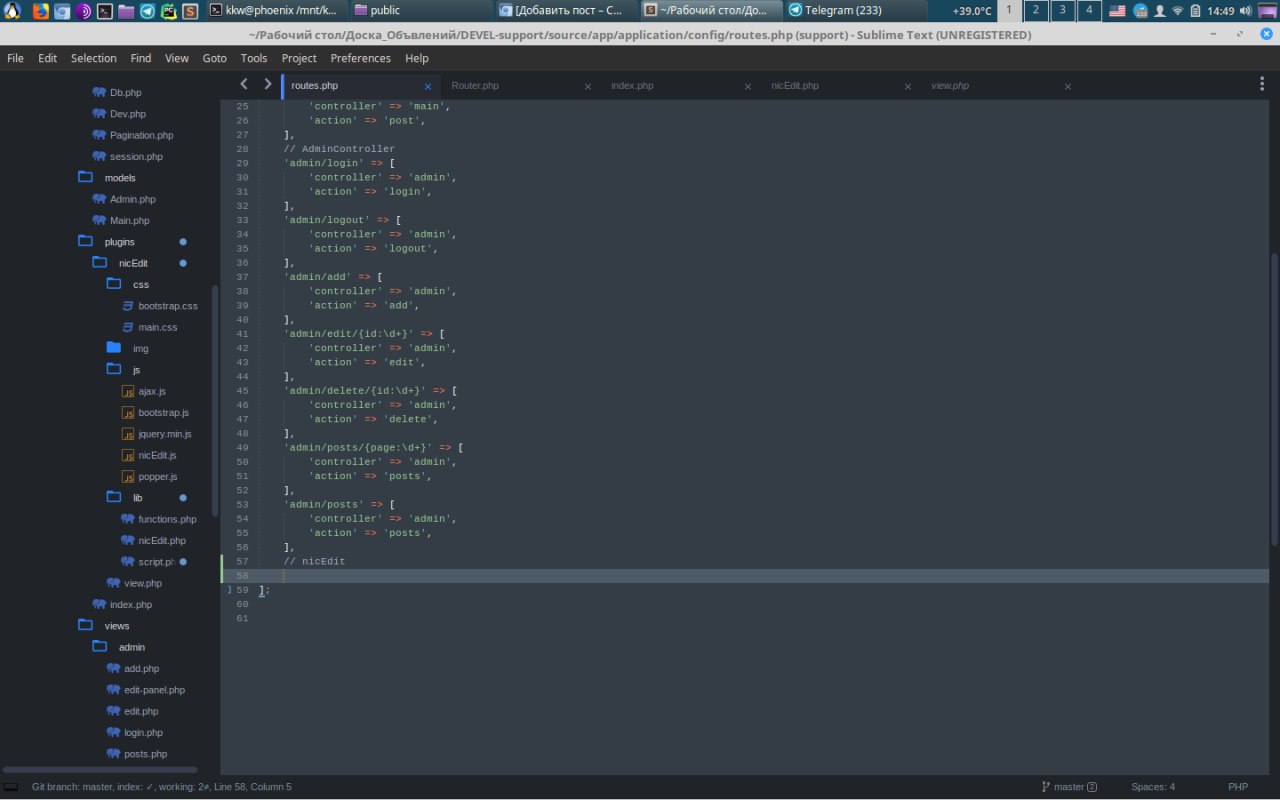1280x800 pixels.
Task: Switch to the kkw@phoenix terminal window
Action: click(x=274, y=11)
